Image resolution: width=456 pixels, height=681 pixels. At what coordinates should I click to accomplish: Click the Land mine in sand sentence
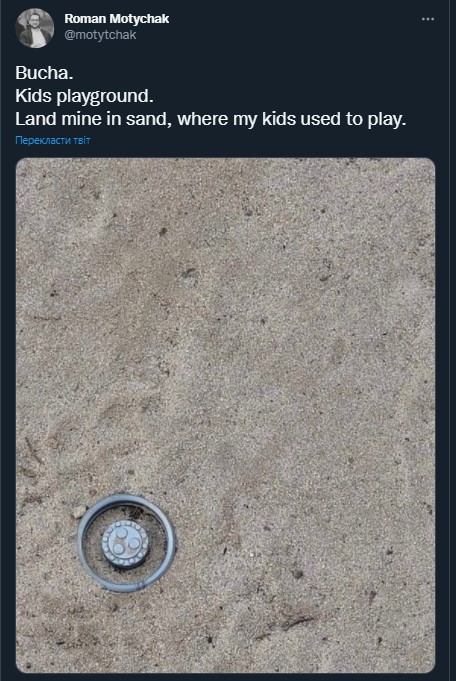click(x=211, y=119)
